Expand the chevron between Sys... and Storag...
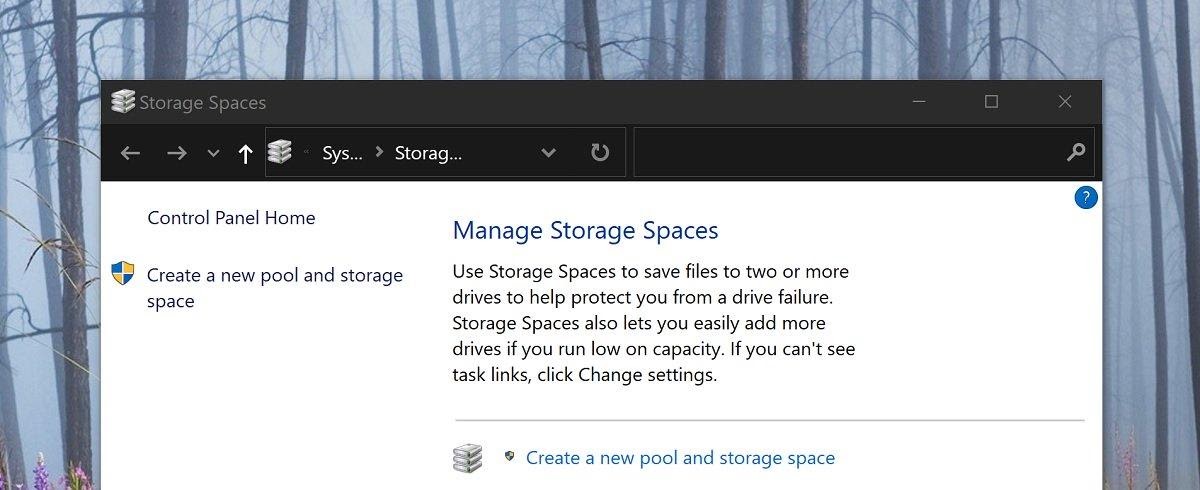The image size is (1200, 490). (379, 153)
